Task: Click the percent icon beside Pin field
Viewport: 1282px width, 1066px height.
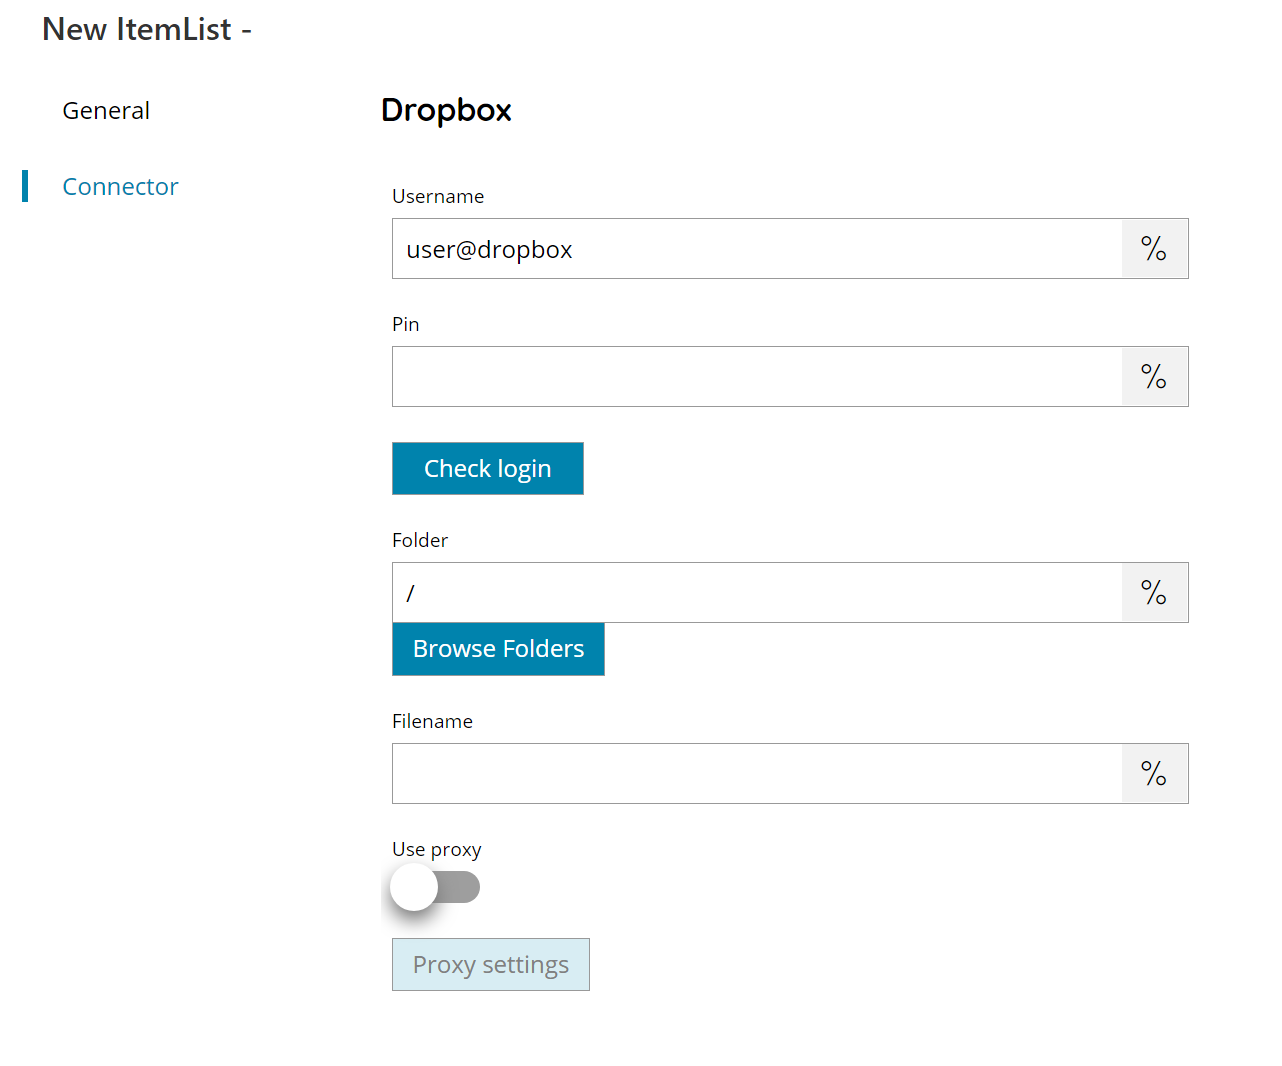Action: click(x=1154, y=377)
